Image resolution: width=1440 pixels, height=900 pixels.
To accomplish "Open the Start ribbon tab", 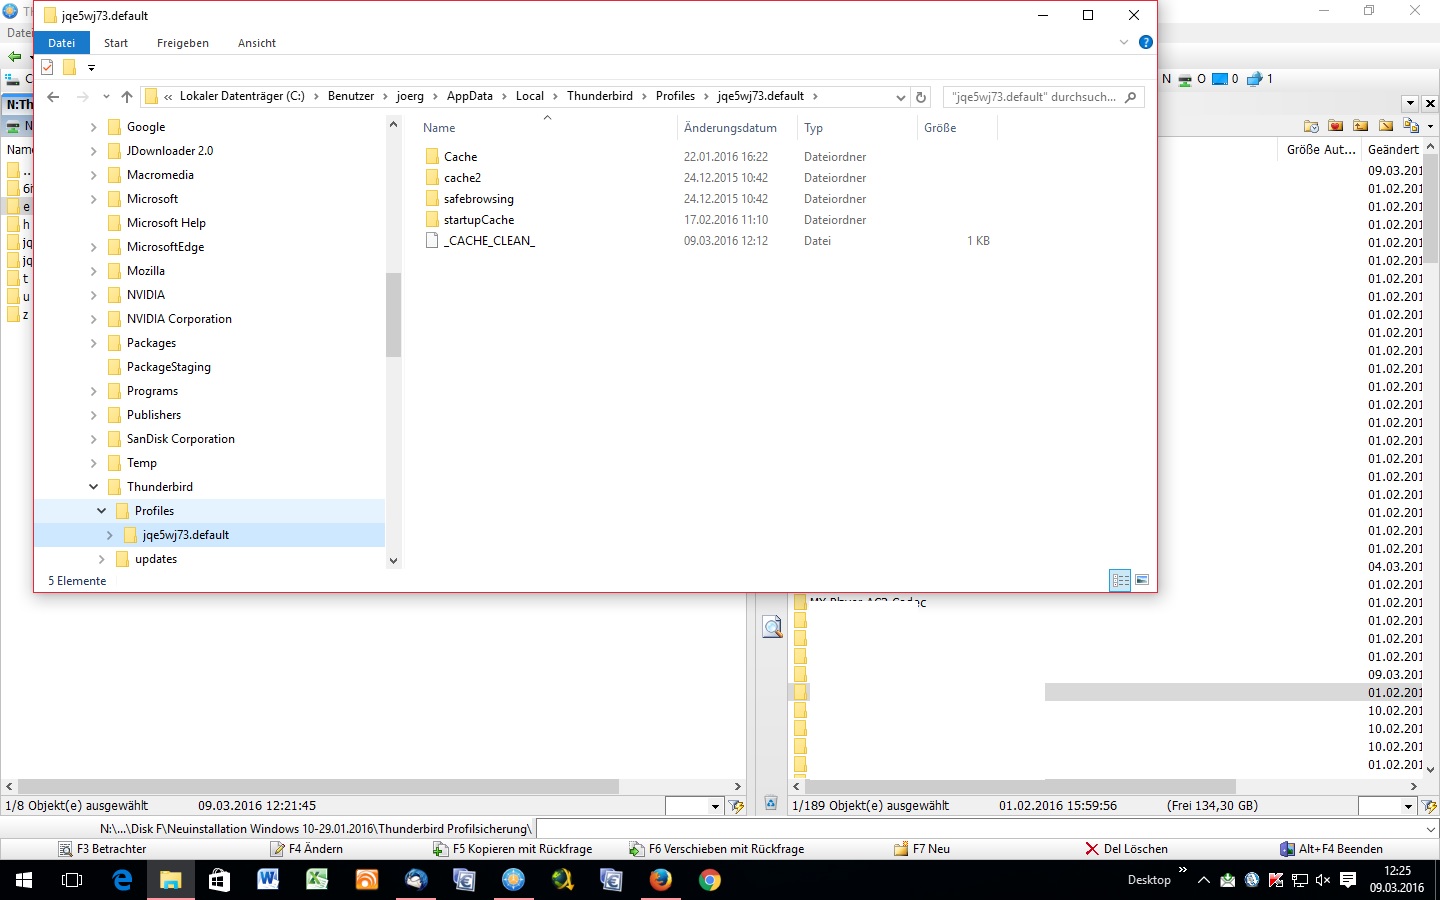I will point(116,43).
